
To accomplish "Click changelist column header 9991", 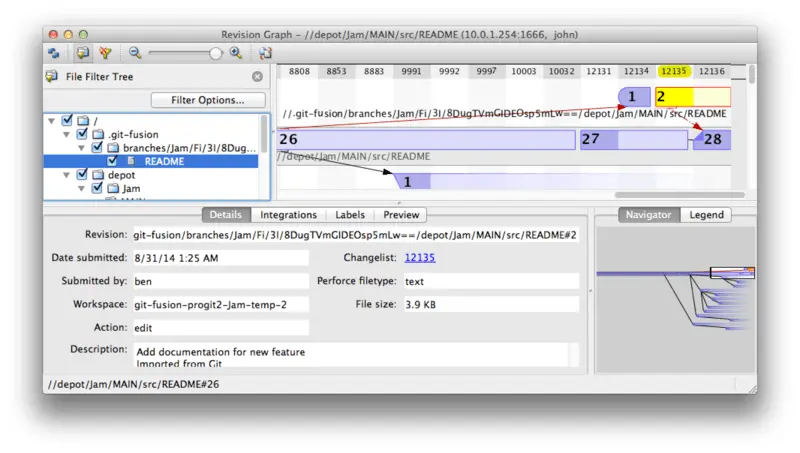I will point(411,71).
